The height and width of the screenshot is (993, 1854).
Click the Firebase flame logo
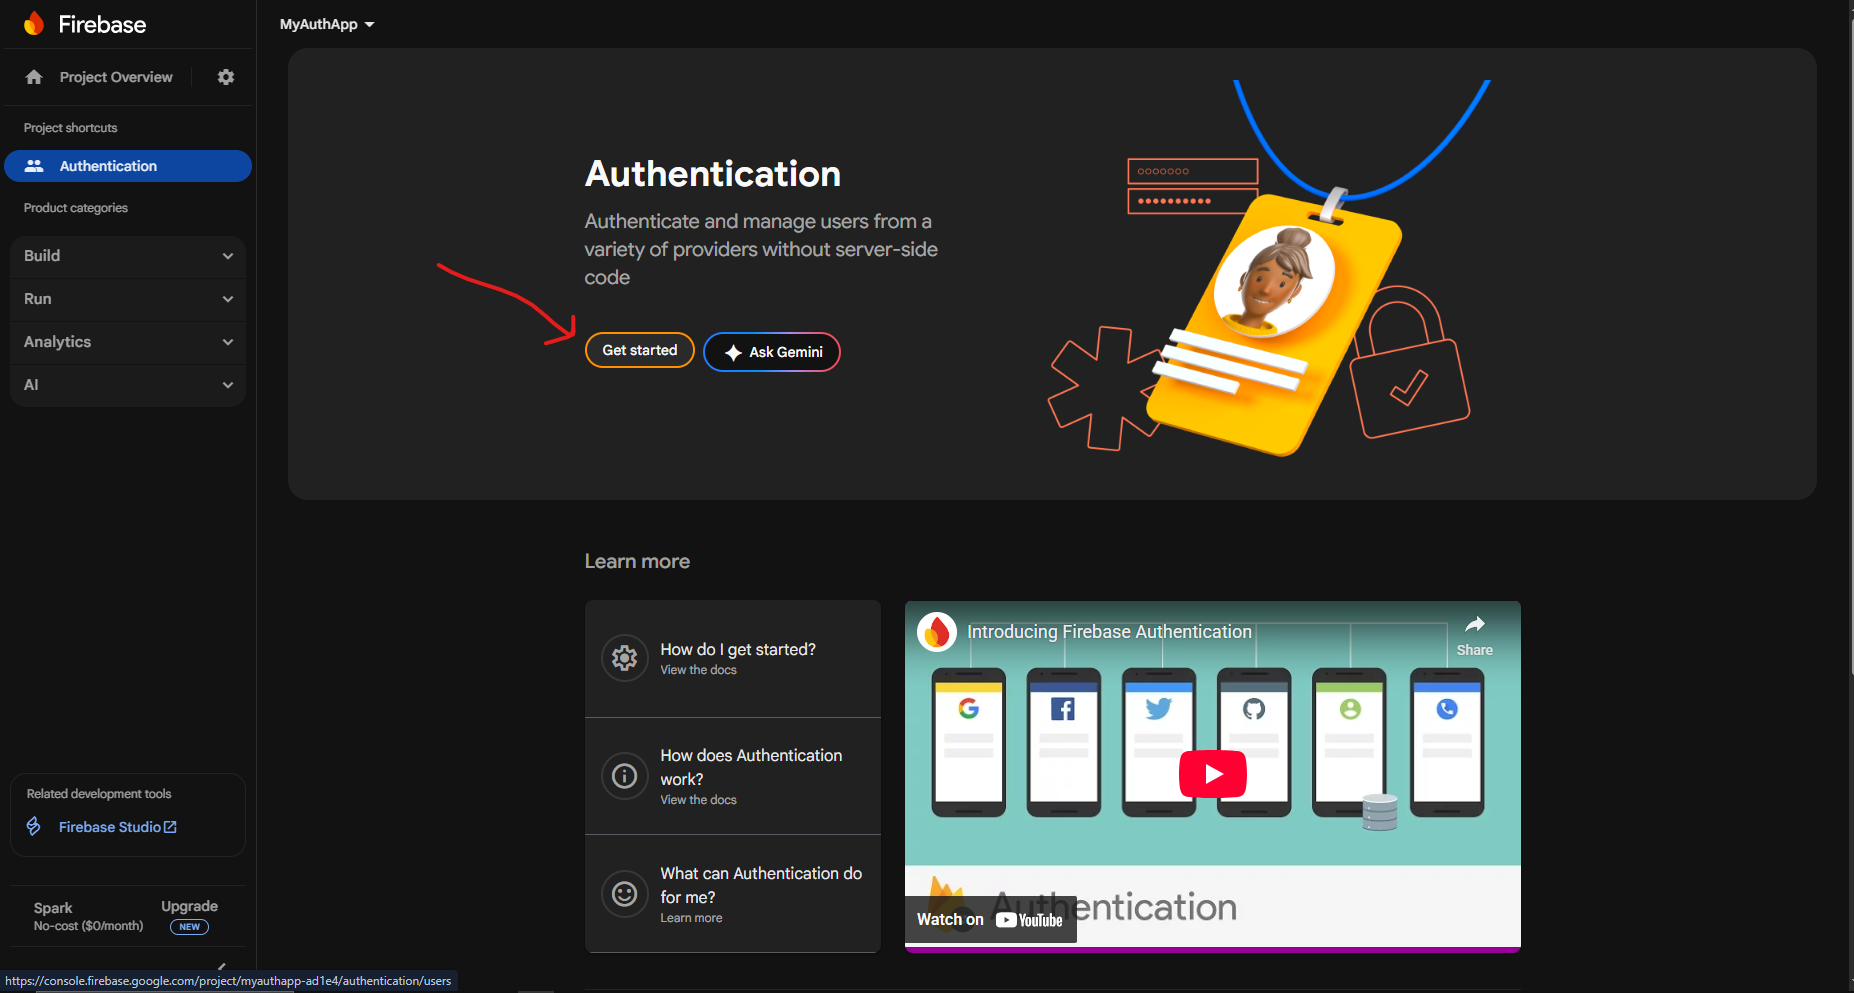pos(34,24)
